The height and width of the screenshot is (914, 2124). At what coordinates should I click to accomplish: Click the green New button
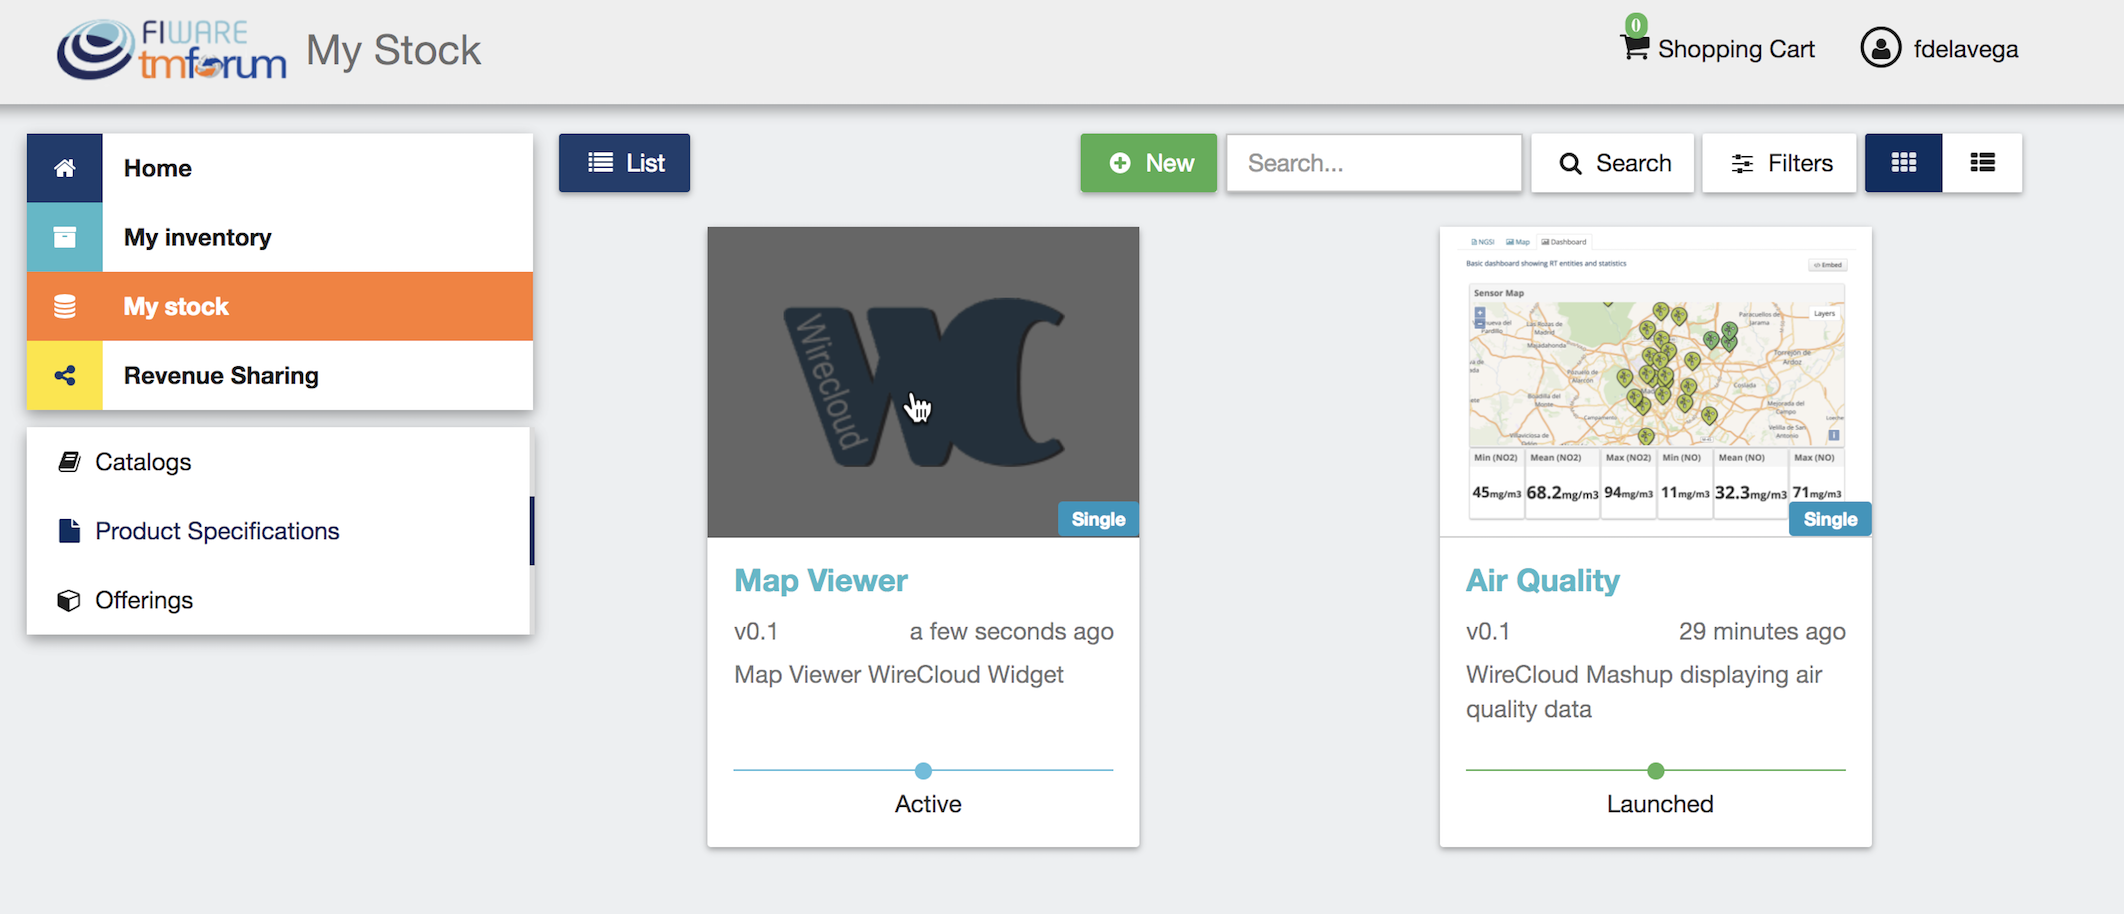click(x=1148, y=163)
